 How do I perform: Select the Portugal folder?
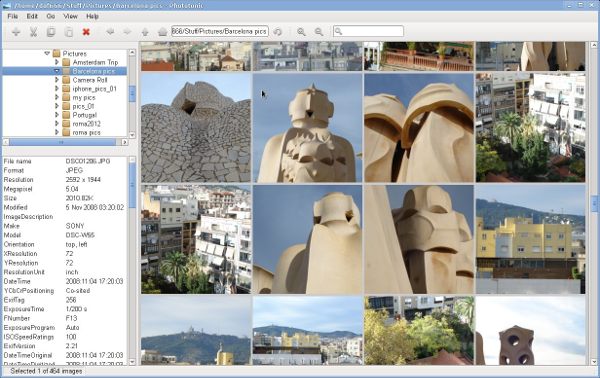[85, 115]
